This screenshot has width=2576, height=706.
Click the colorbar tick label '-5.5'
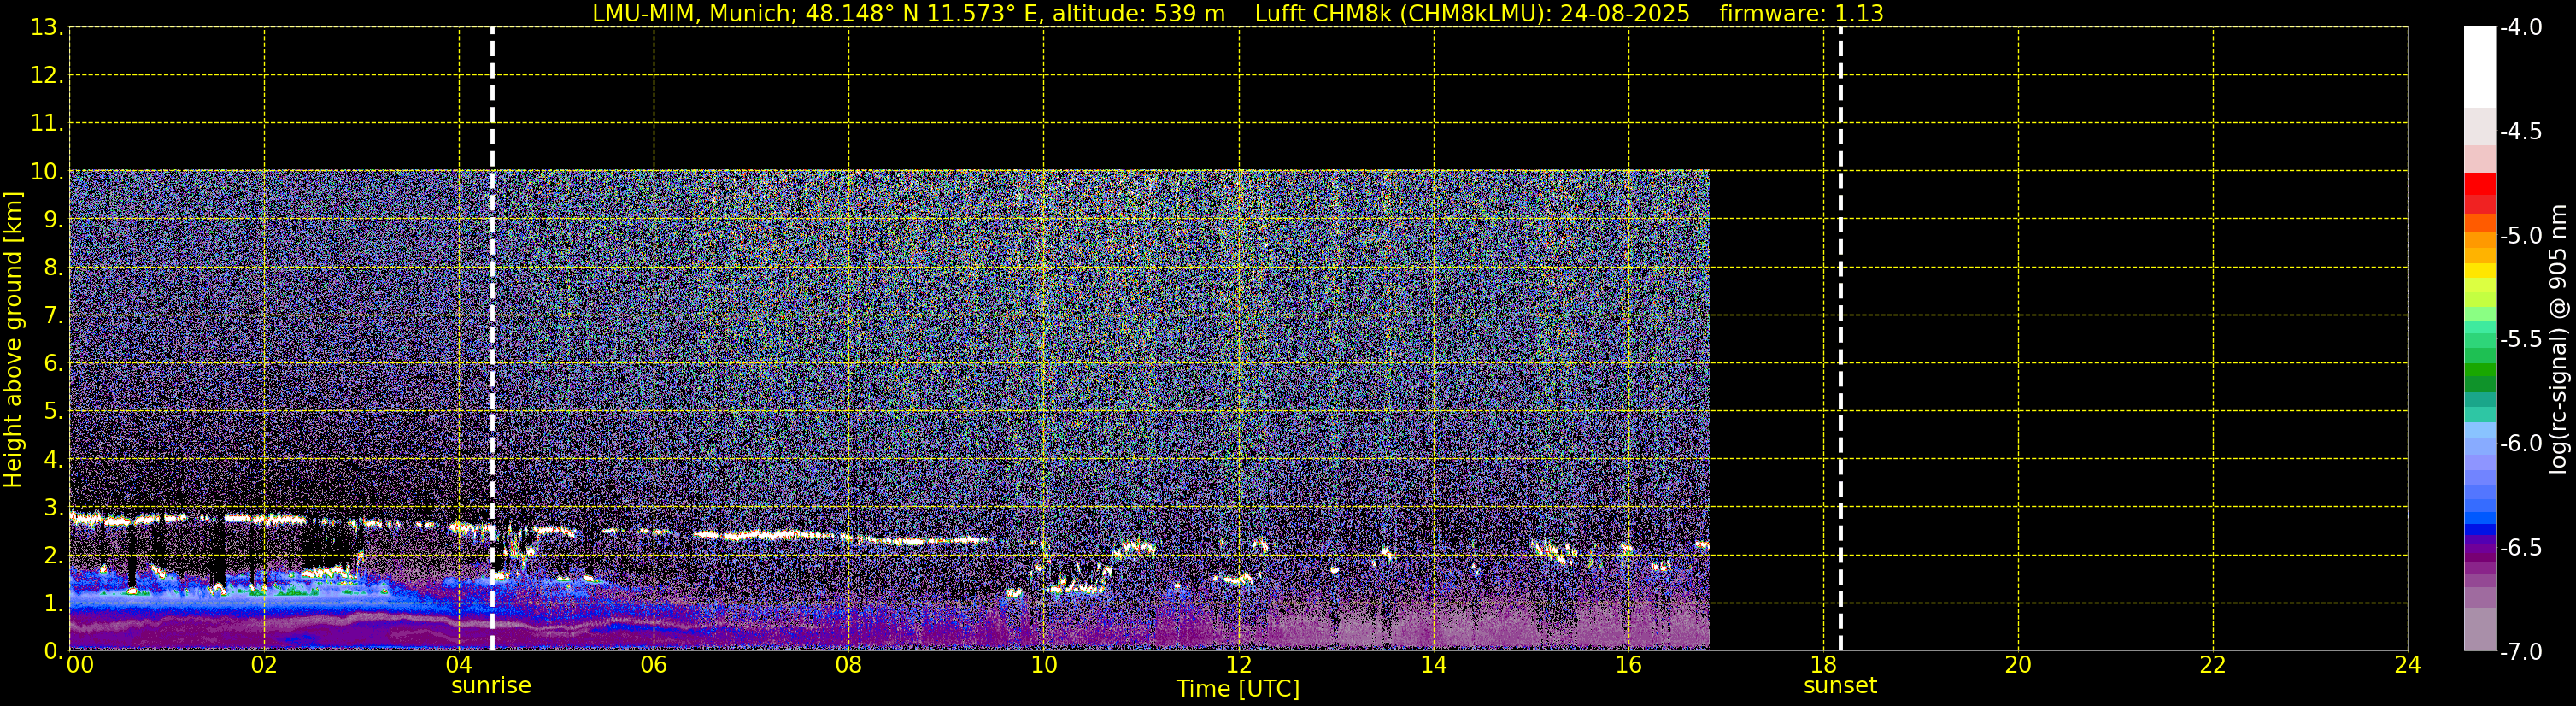coord(2520,340)
